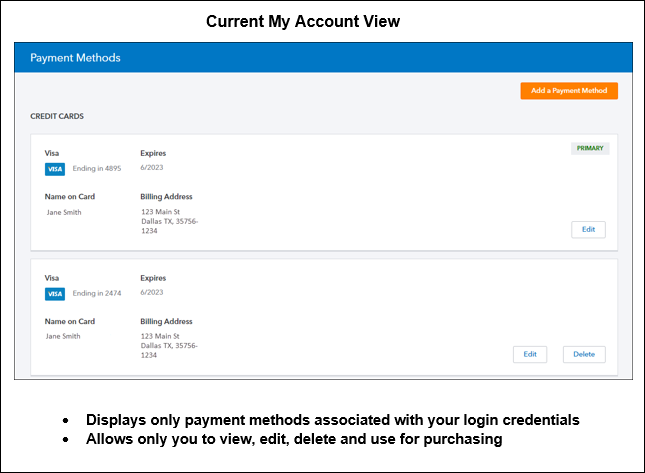Screen dimensions: 645x473
Task: Edit the Visa card ending in 2474
Action: (x=530, y=354)
